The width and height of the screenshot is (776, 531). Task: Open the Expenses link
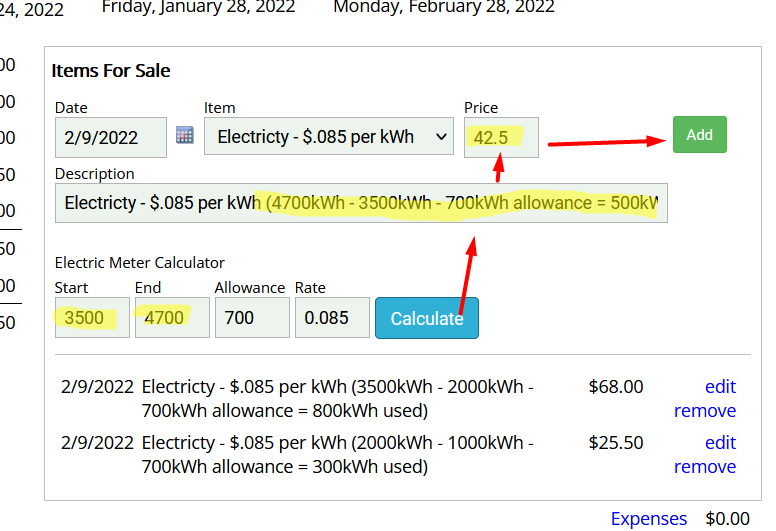(x=649, y=518)
